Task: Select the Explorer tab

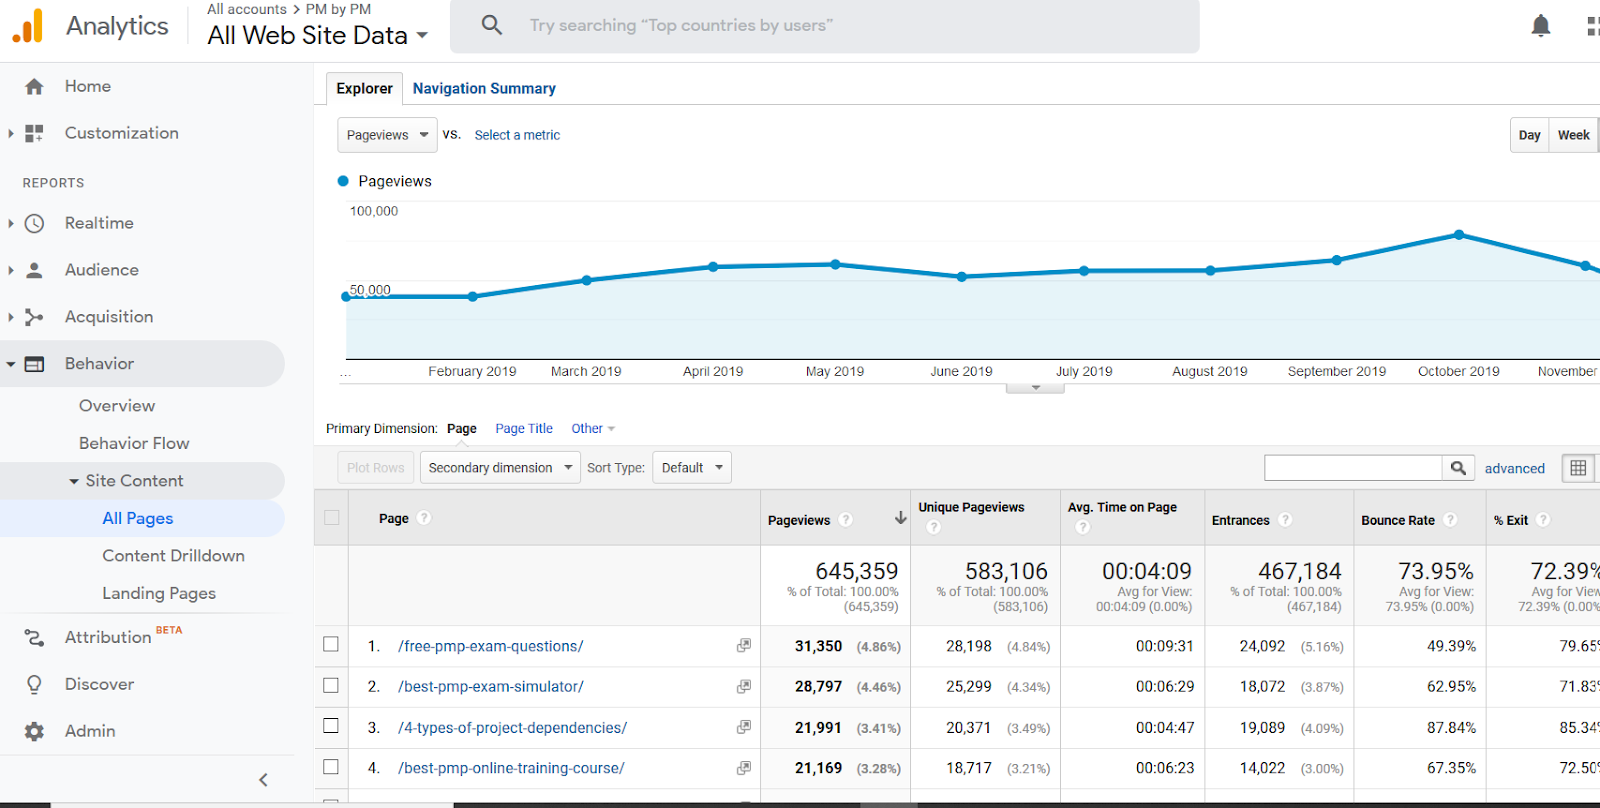Action: point(364,89)
